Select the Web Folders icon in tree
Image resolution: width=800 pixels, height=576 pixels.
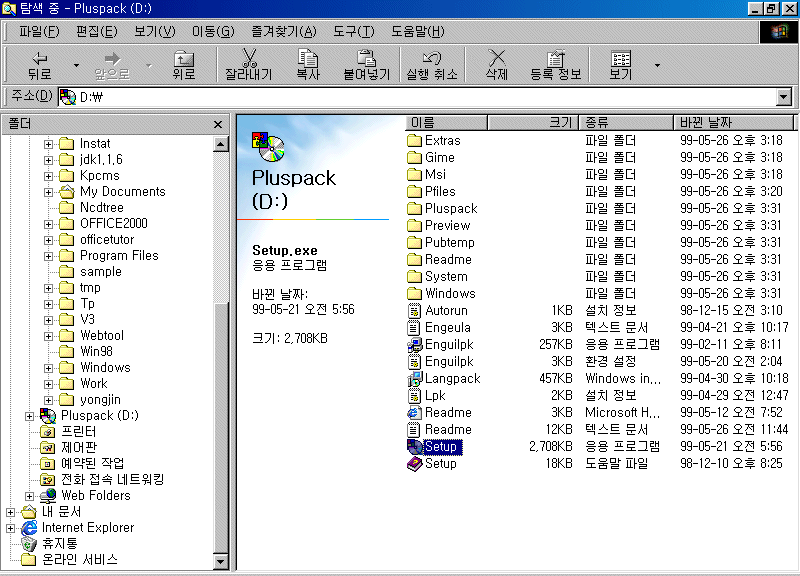pyautogui.click(x=48, y=495)
